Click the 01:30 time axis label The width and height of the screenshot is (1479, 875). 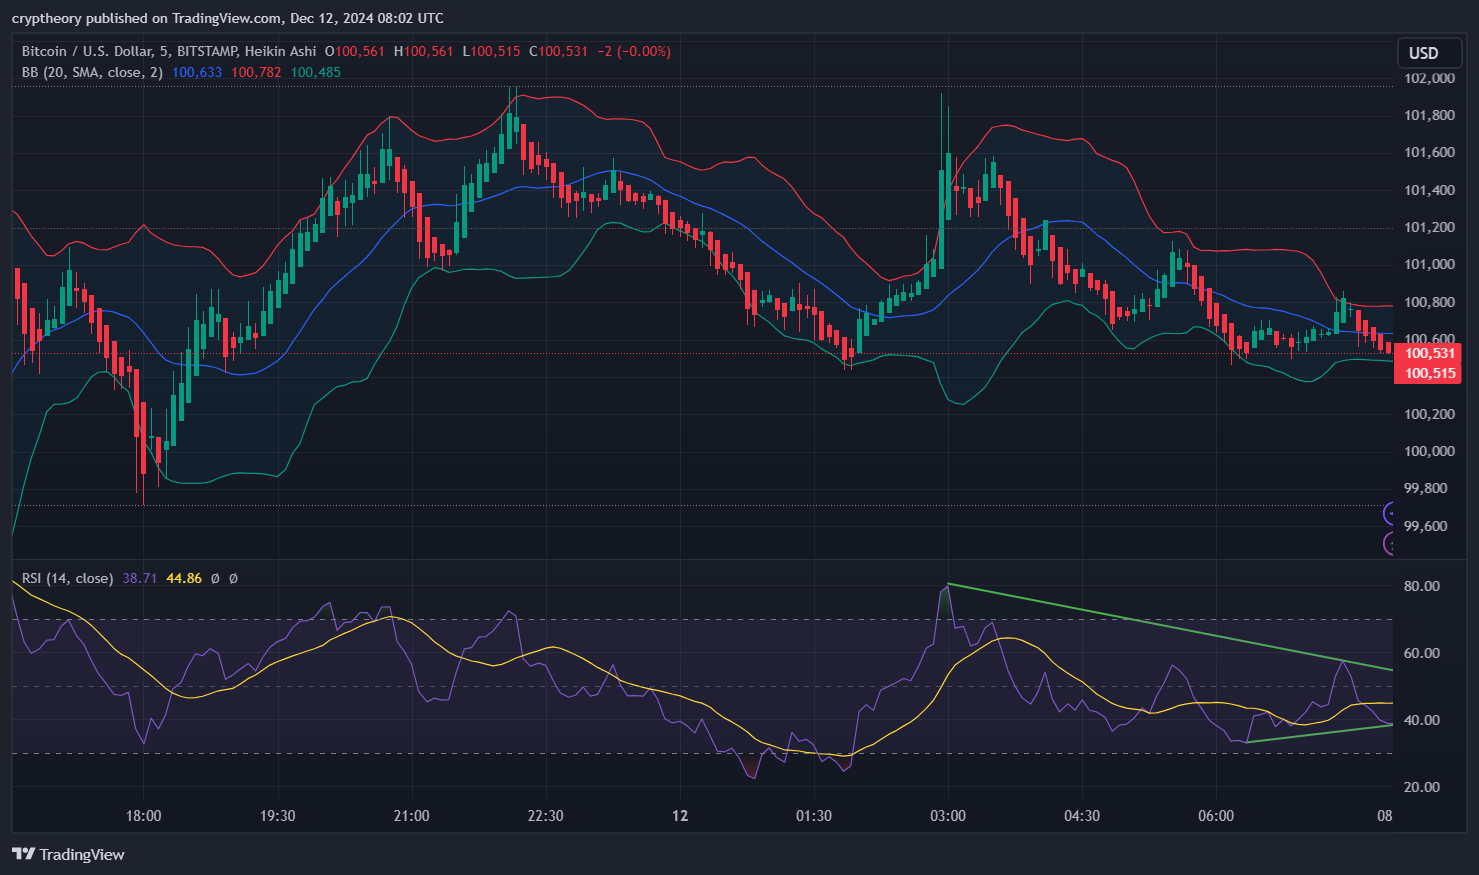pyautogui.click(x=813, y=816)
